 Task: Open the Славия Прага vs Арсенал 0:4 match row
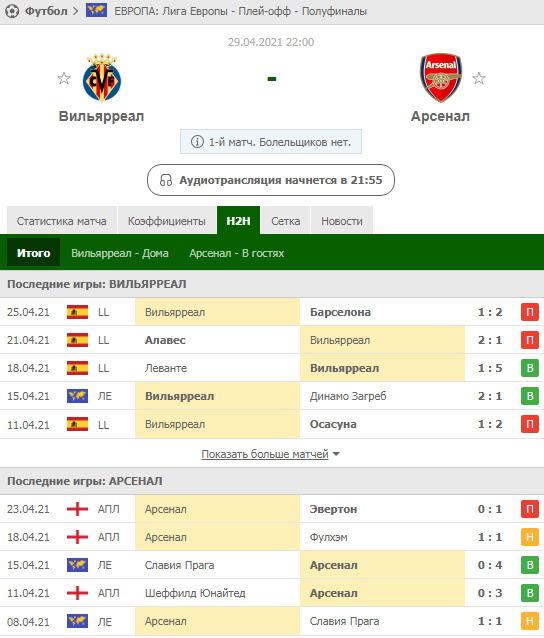coord(272,565)
